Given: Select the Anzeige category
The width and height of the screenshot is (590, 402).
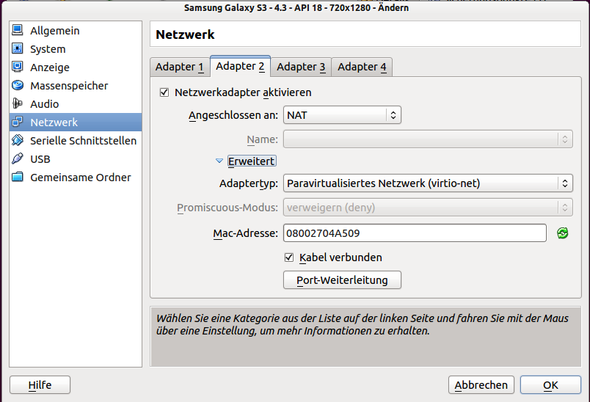Looking at the screenshot, I should click(x=76, y=67).
